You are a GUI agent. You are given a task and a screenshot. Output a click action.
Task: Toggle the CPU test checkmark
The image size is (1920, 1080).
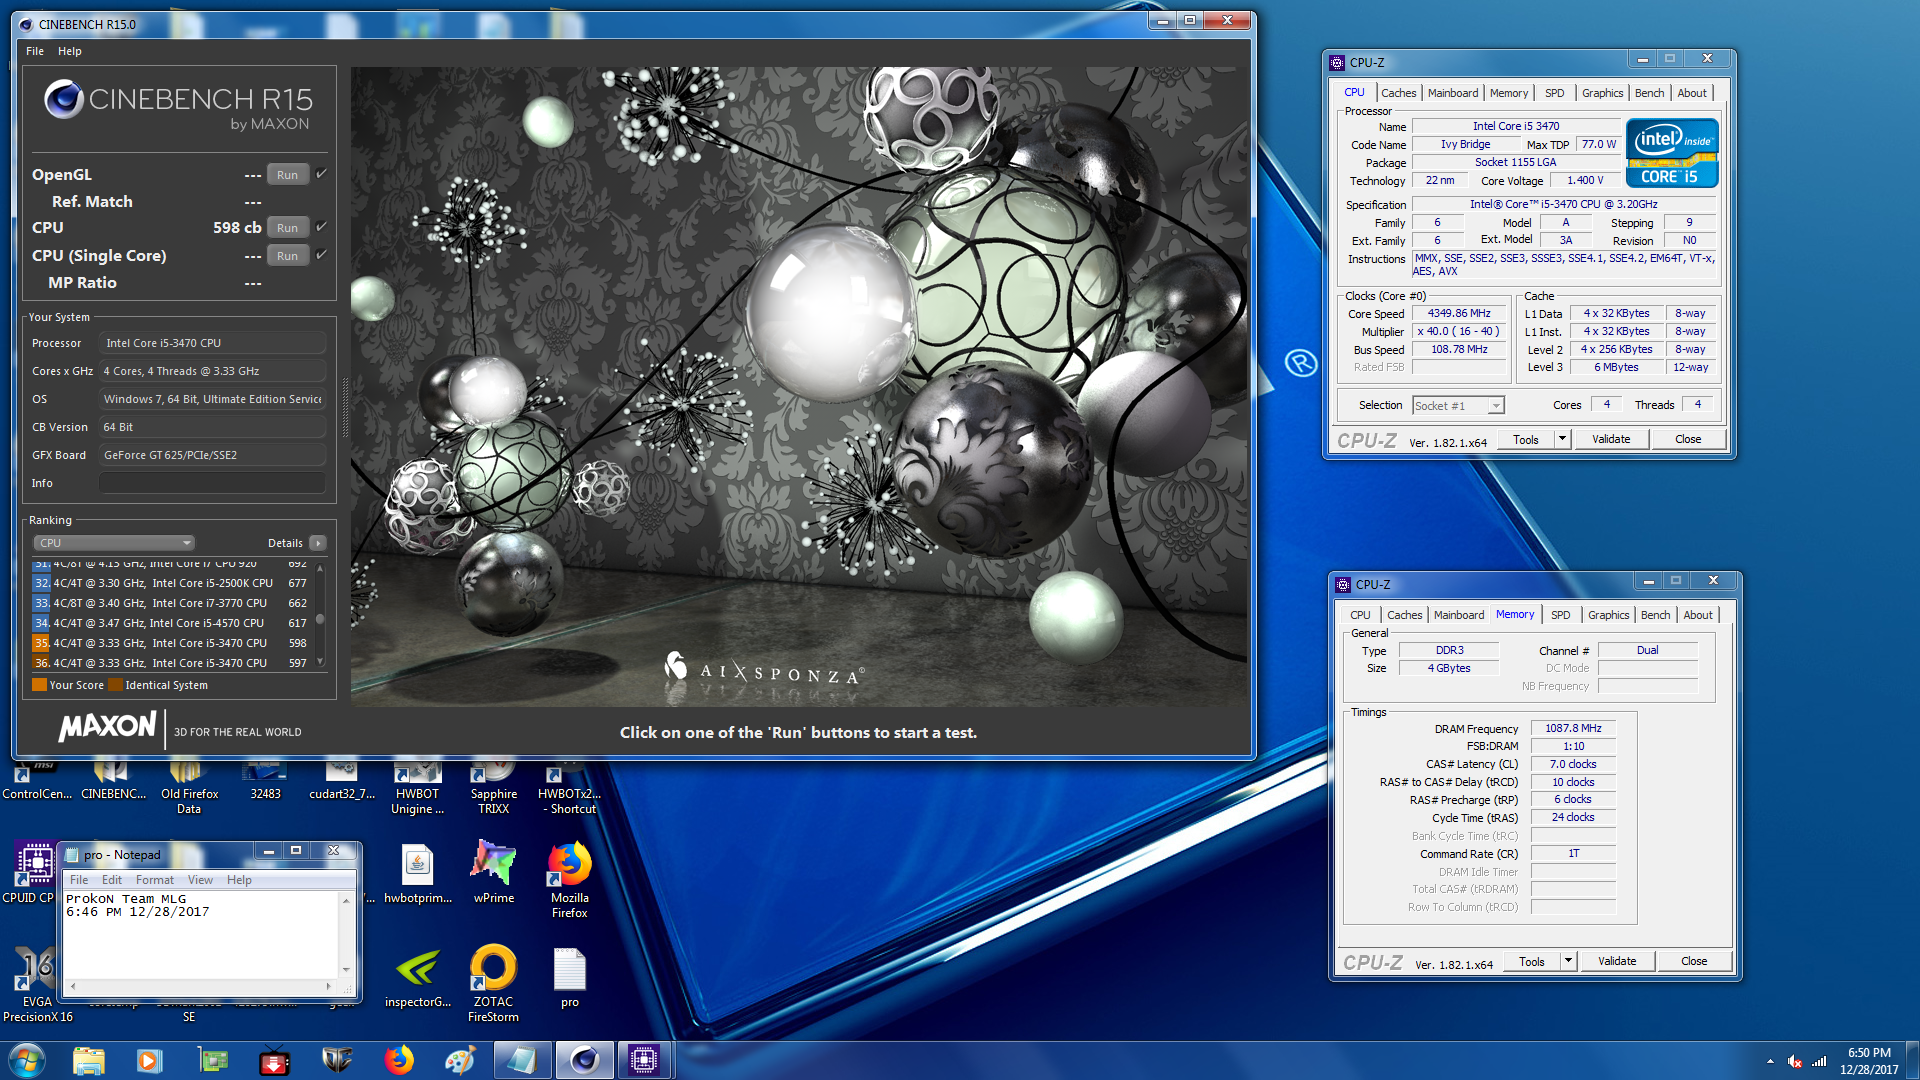point(322,227)
